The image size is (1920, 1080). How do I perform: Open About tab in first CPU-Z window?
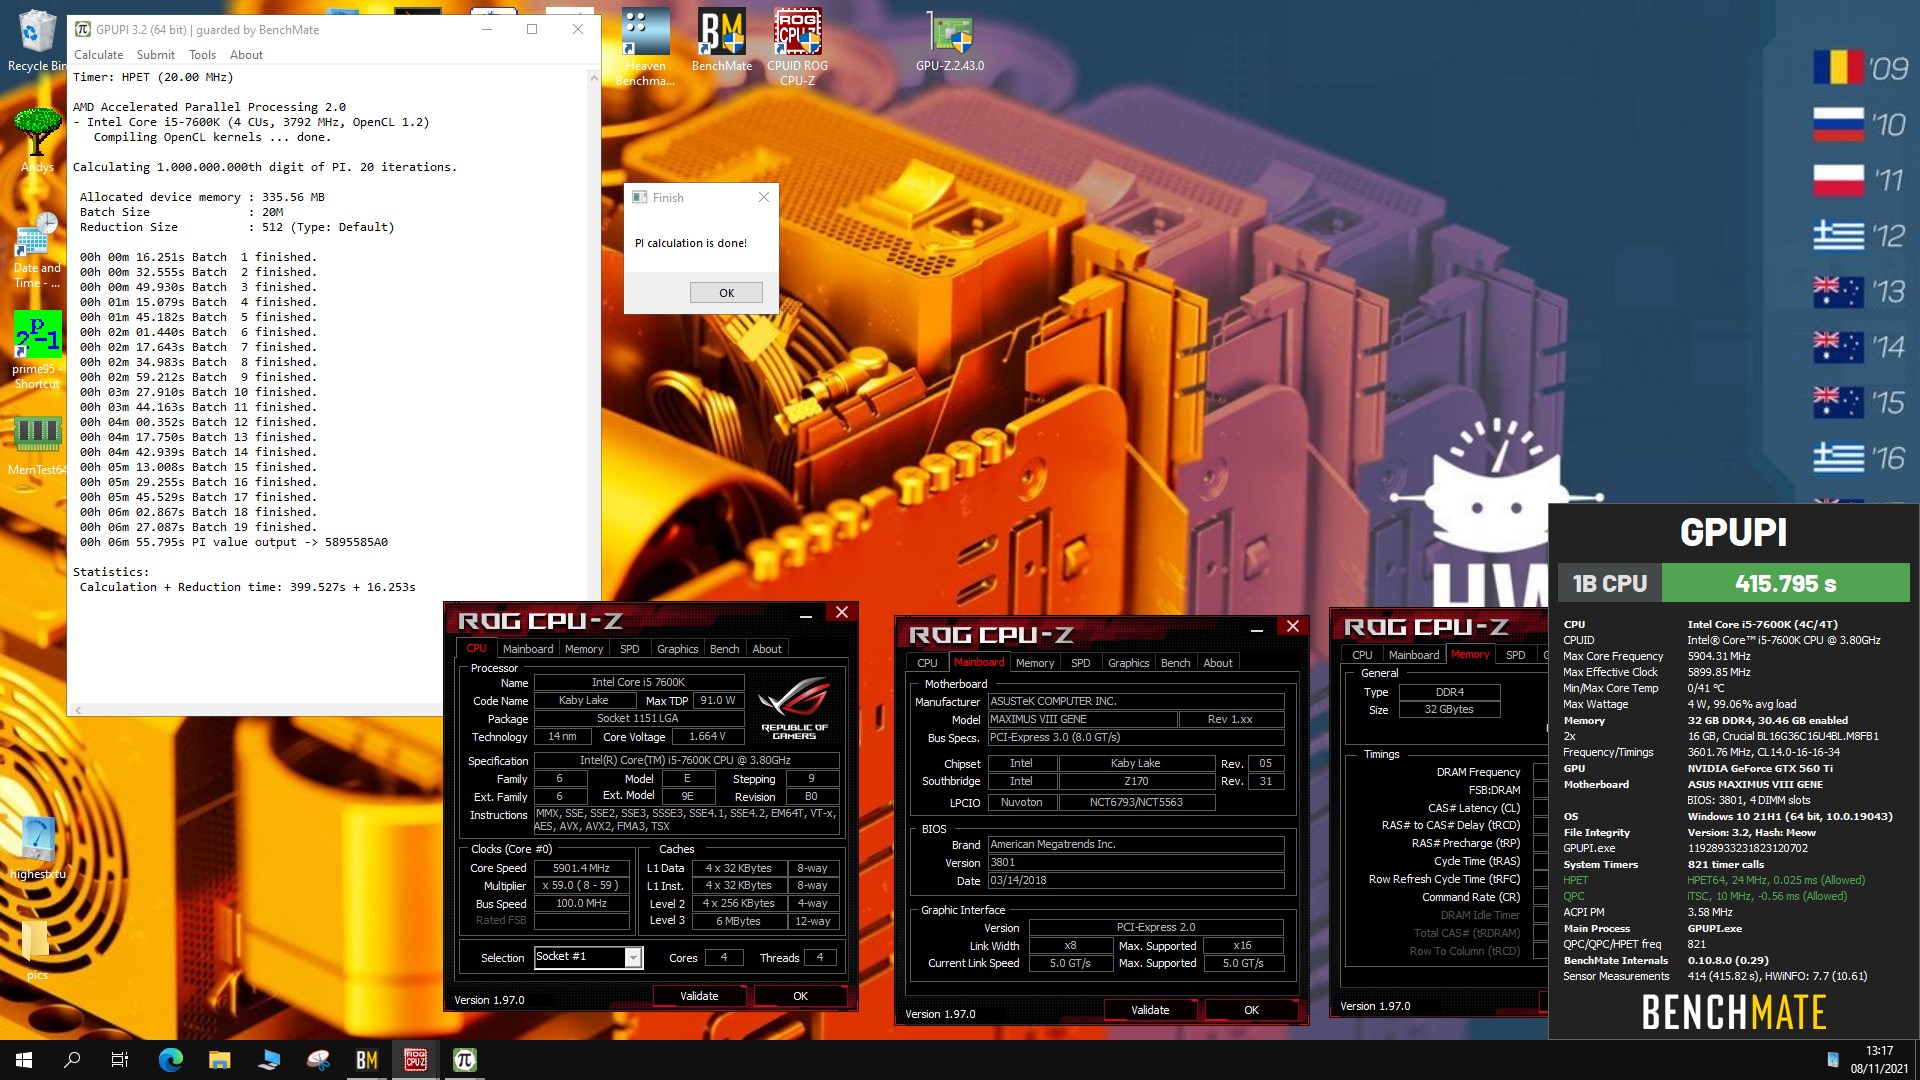[767, 649]
